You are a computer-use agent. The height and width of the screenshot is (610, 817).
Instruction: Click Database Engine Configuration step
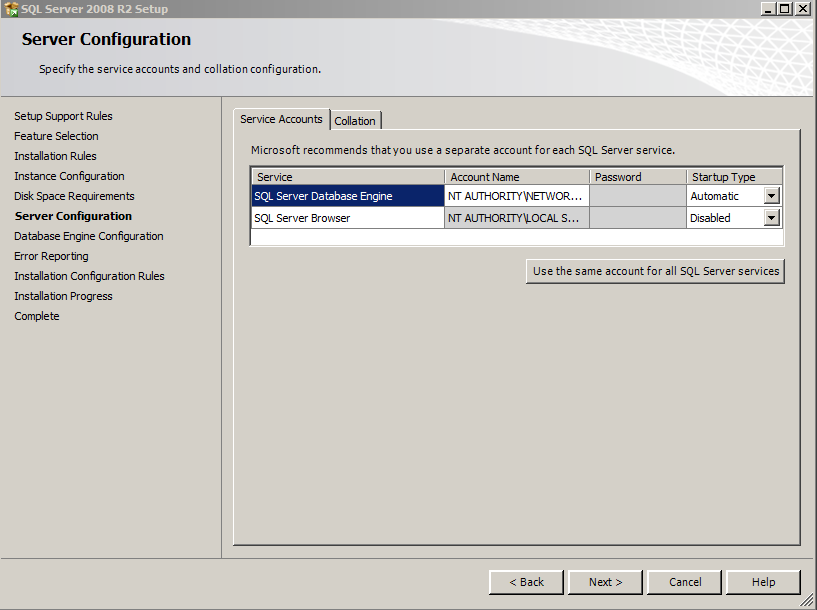pyautogui.click(x=89, y=236)
